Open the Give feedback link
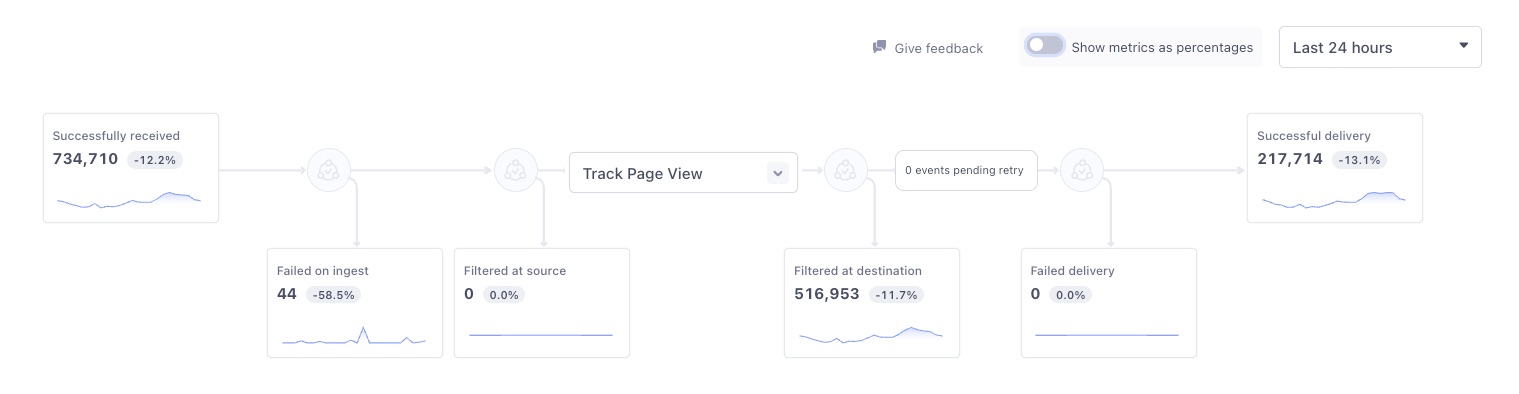1519x394 pixels. [x=928, y=48]
